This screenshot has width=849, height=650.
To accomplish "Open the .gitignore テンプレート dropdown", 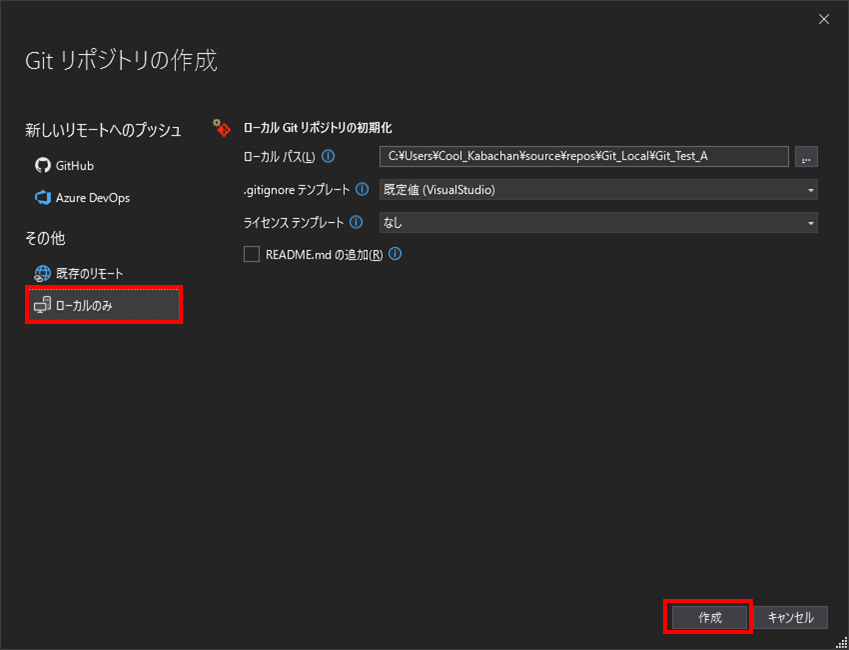I will (x=598, y=190).
